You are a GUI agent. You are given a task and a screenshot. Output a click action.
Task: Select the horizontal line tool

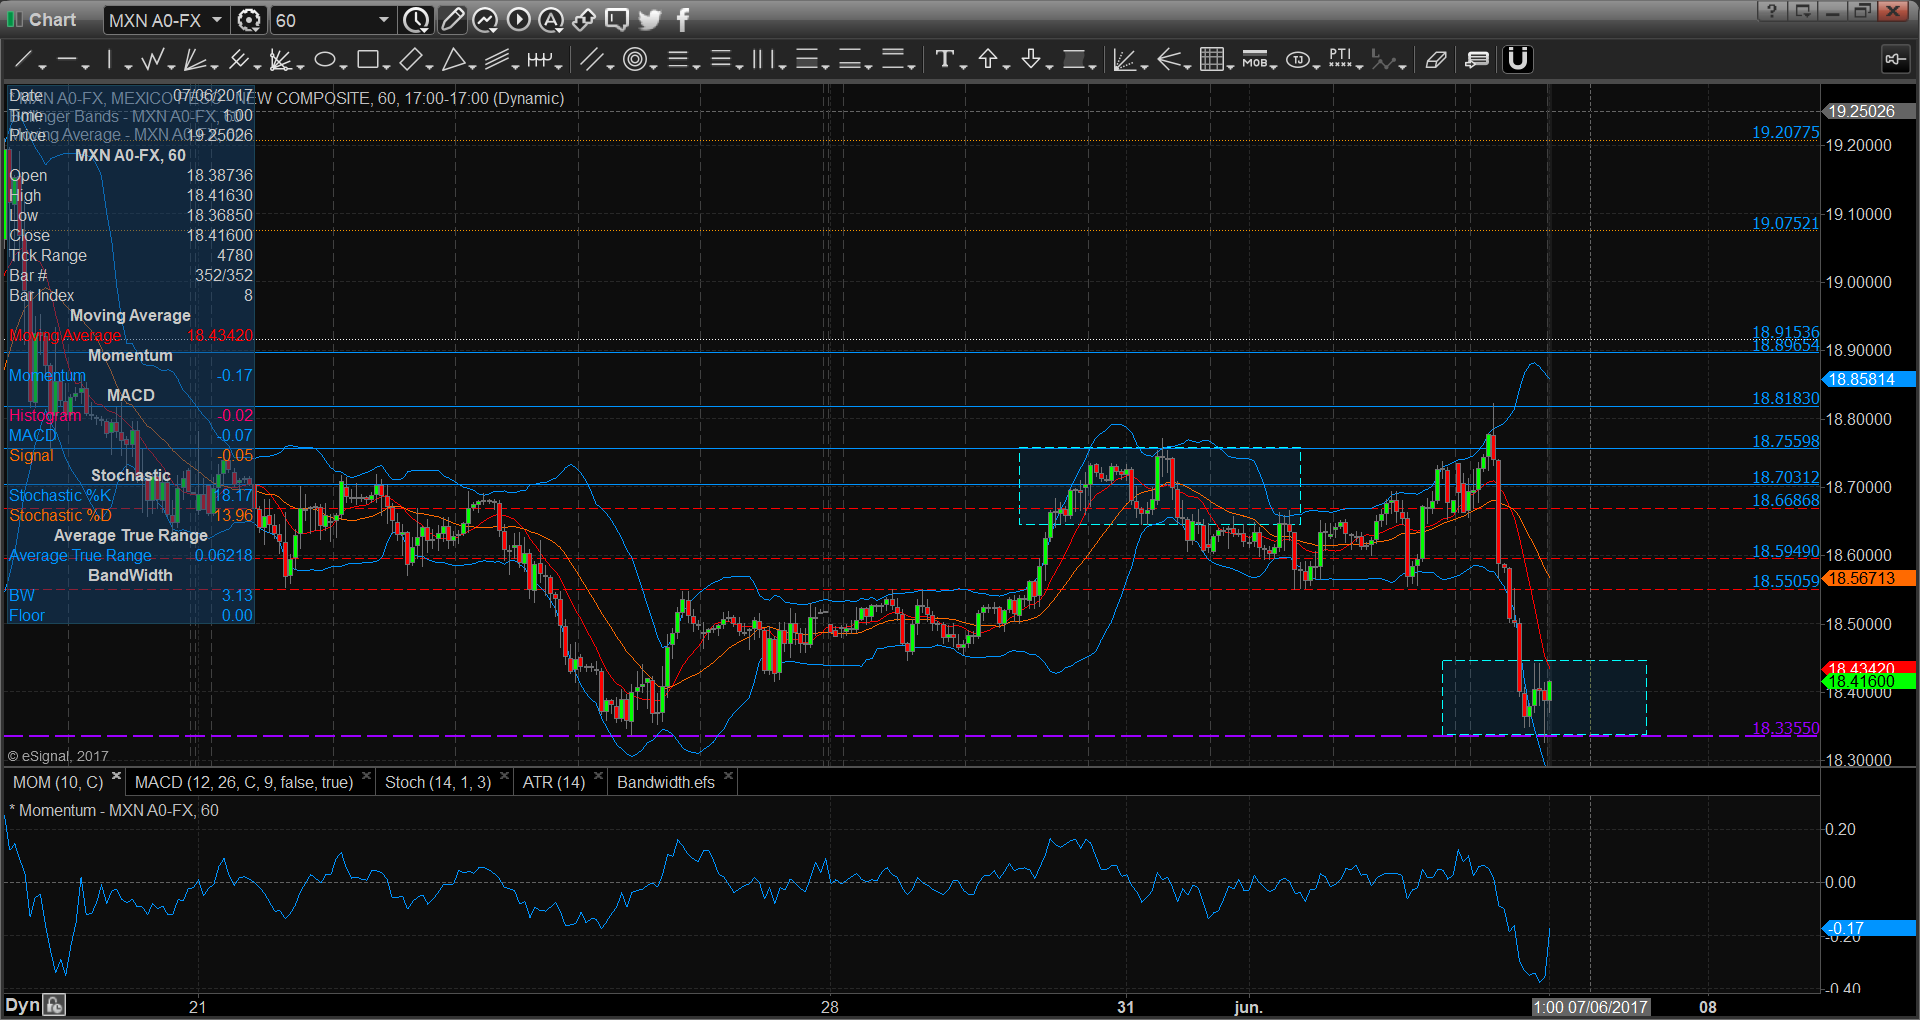67,60
